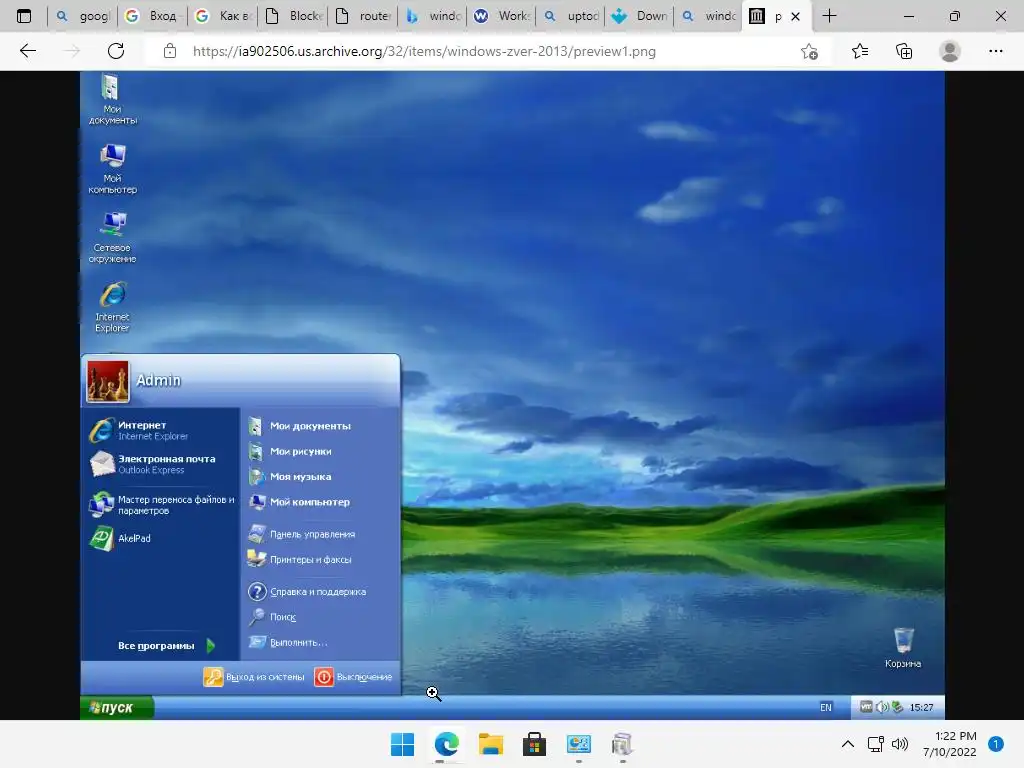The height and width of the screenshot is (768, 1024).
Task: Click 'Корзина' recycle bin in the preview
Action: (x=903, y=648)
